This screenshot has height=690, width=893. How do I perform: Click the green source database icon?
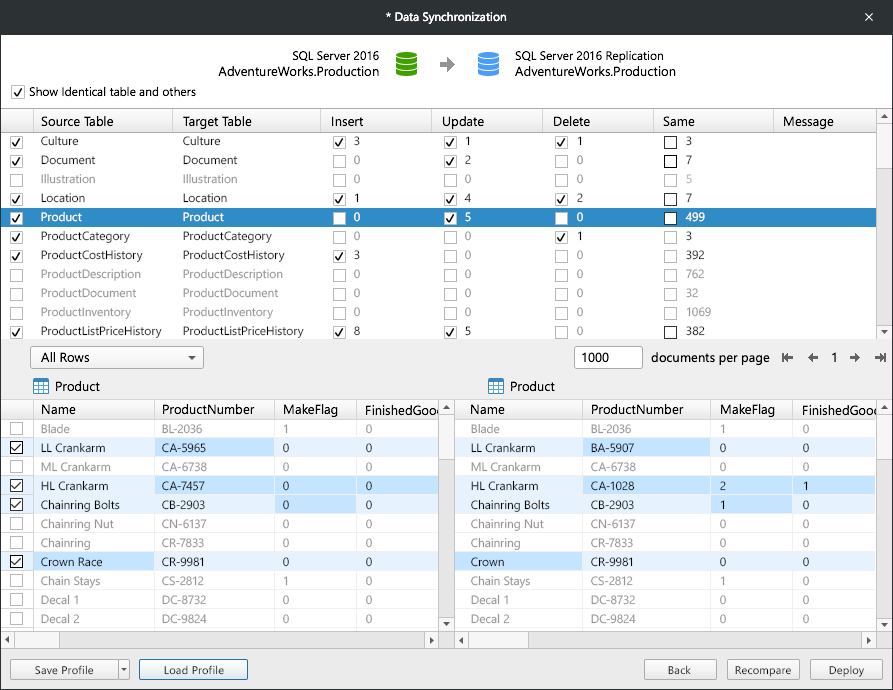coord(406,64)
